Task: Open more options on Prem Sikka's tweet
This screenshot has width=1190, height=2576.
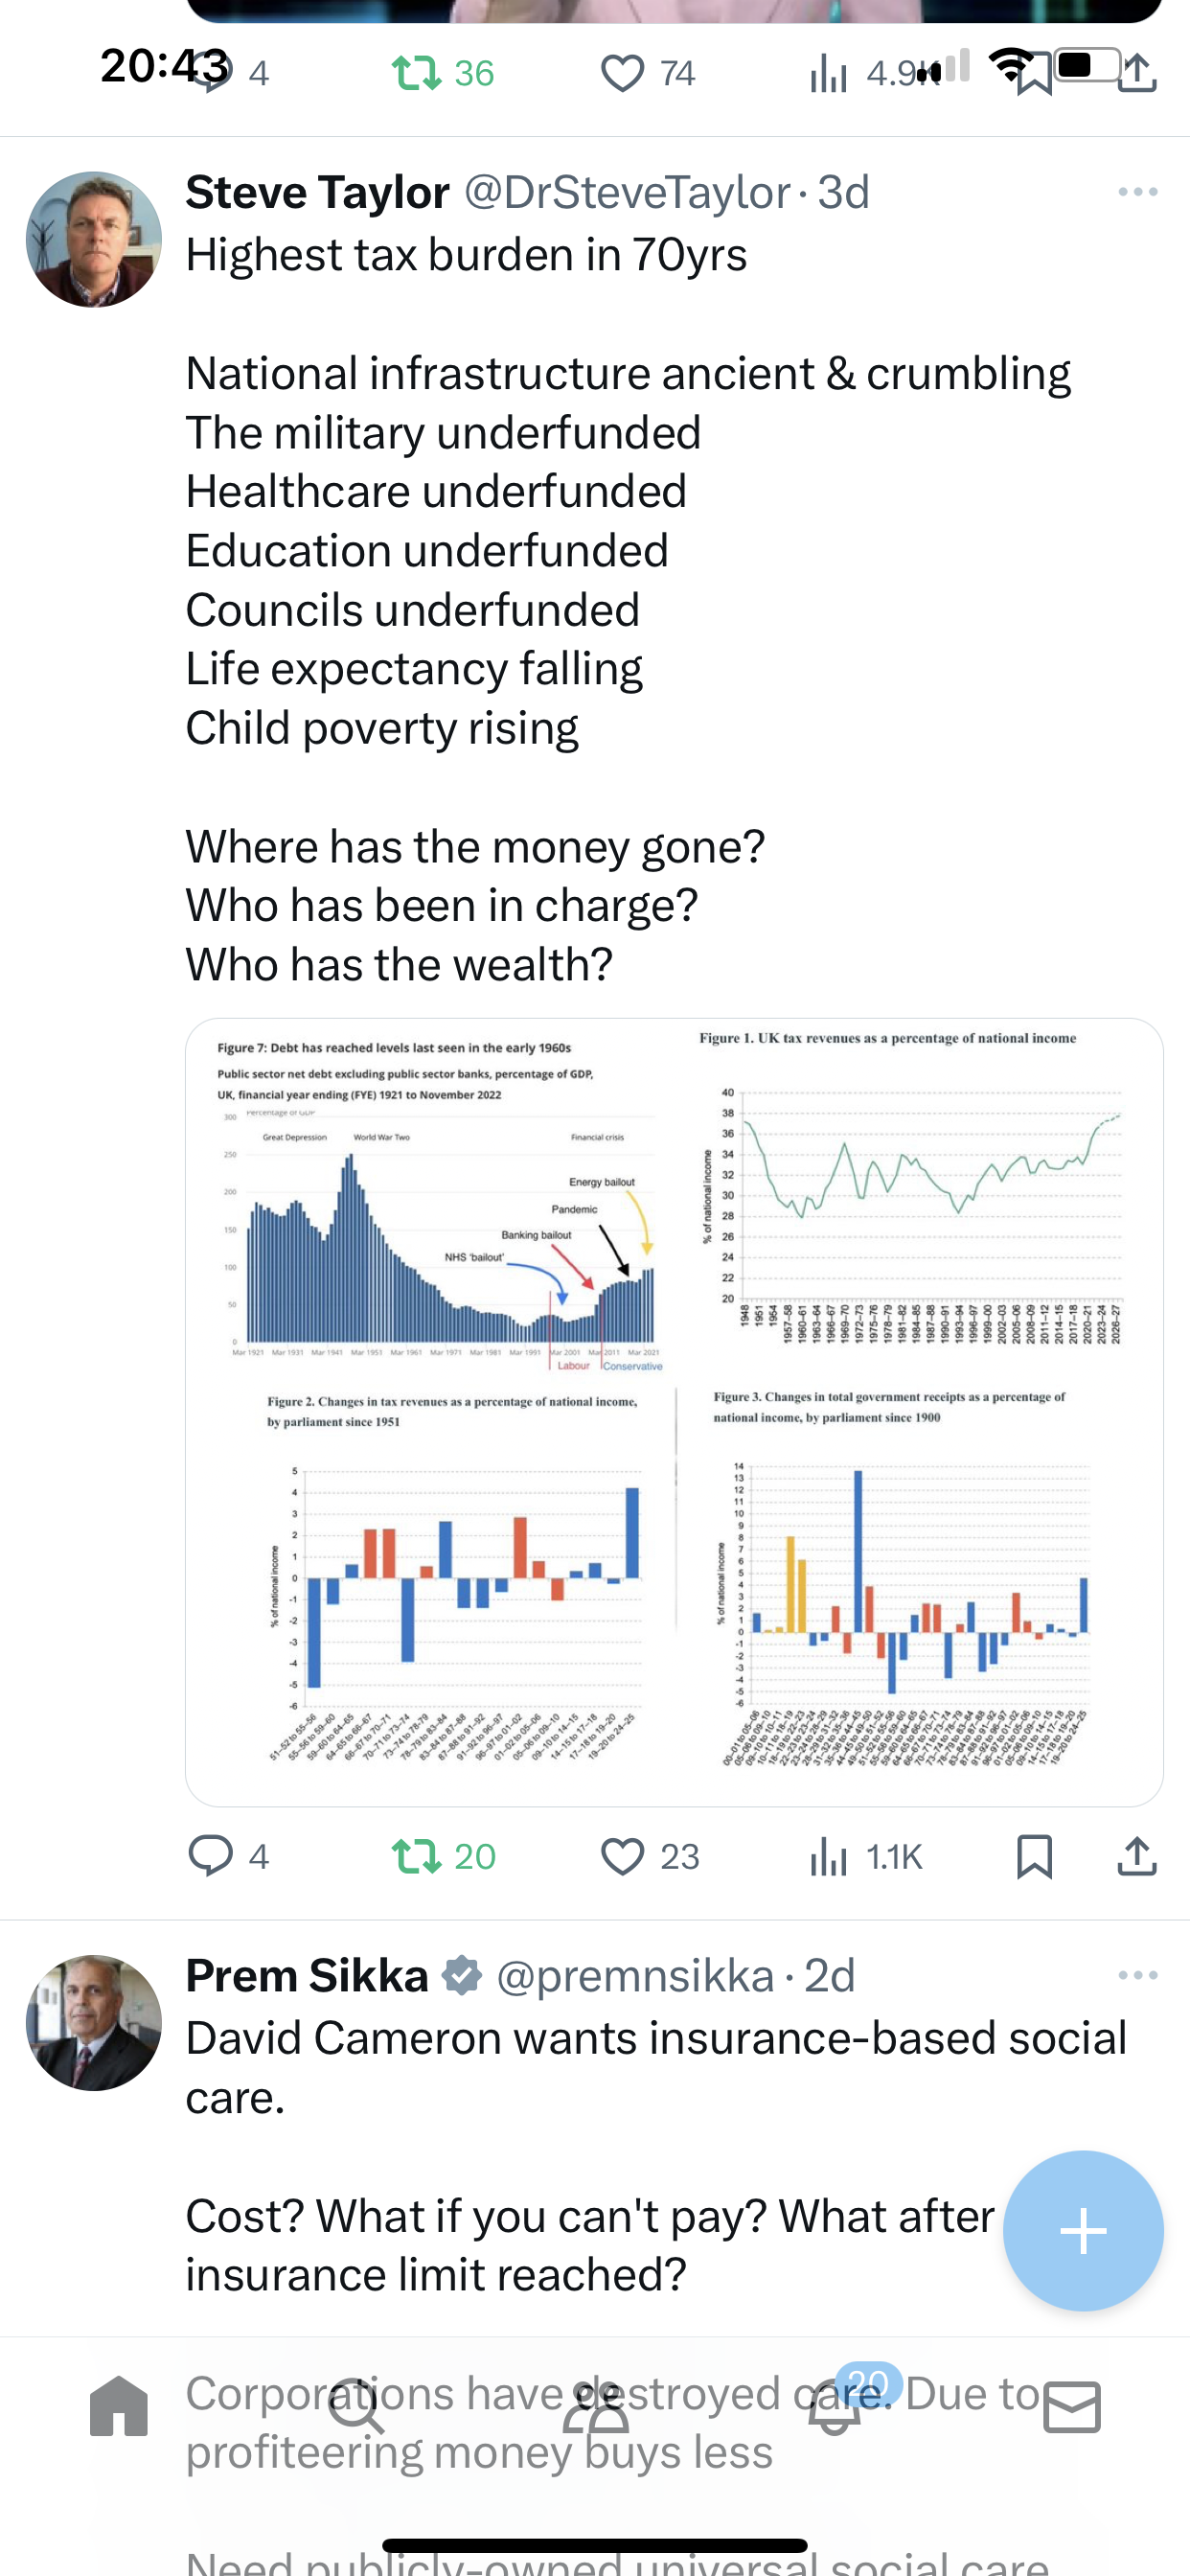Action: (x=1138, y=1975)
